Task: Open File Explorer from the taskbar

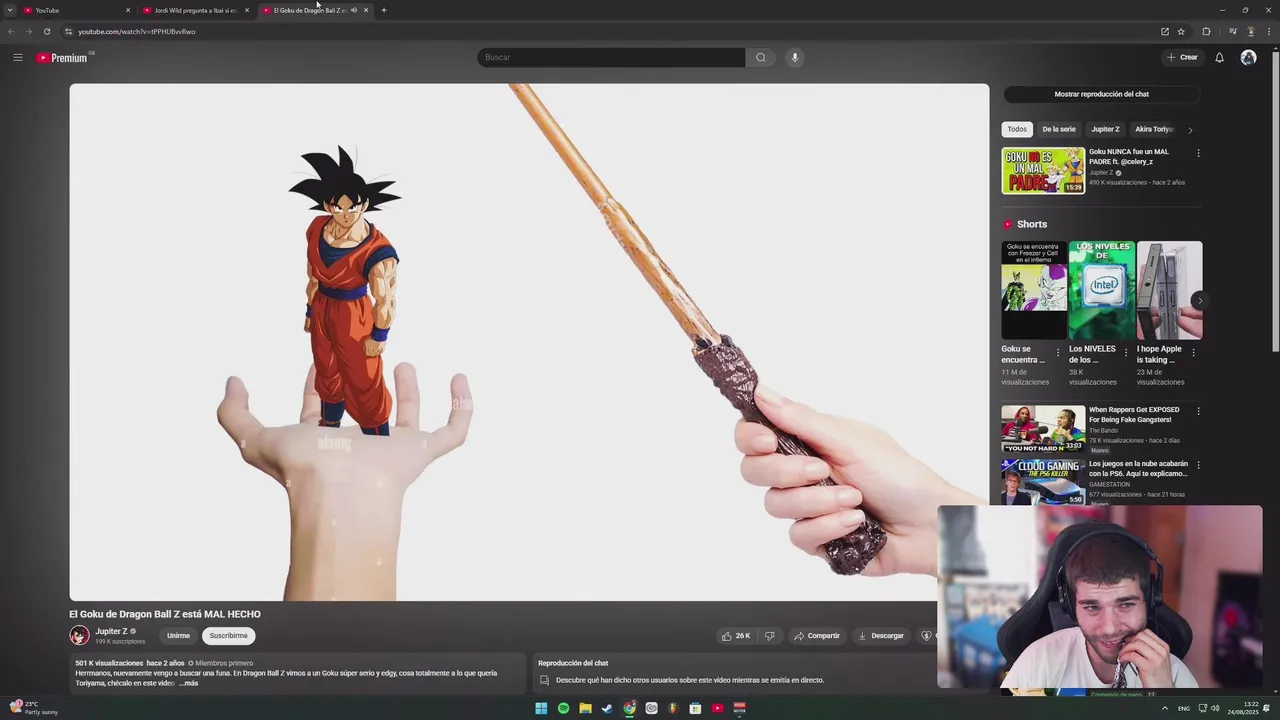Action: [x=585, y=708]
